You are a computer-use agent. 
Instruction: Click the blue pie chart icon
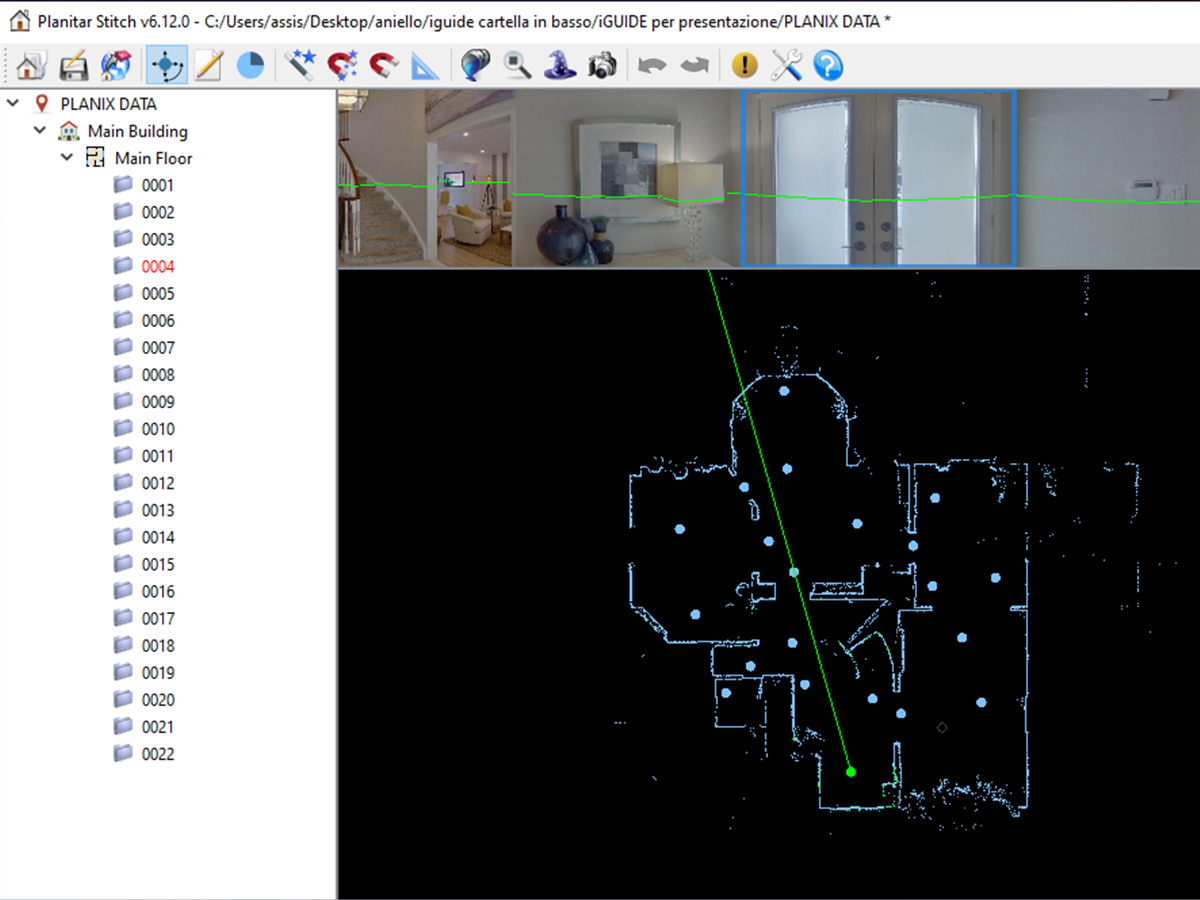click(x=250, y=66)
